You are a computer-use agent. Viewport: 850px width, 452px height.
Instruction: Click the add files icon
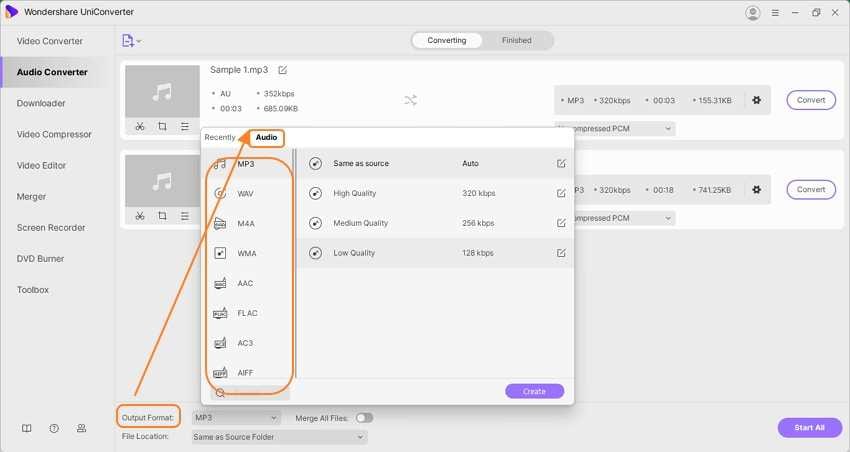(x=127, y=41)
